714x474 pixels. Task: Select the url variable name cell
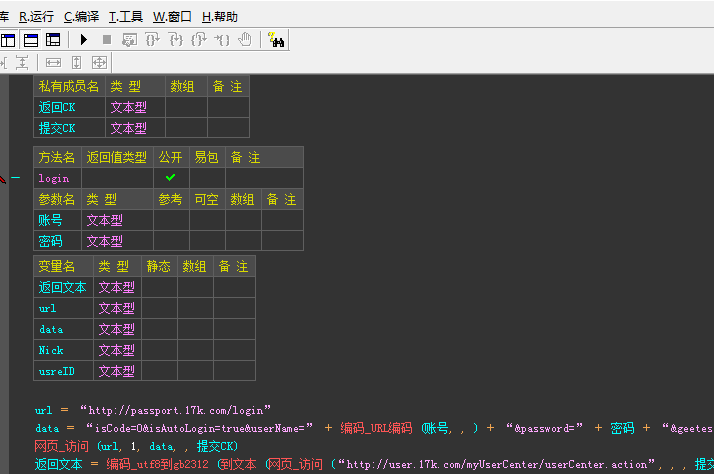click(x=63, y=308)
